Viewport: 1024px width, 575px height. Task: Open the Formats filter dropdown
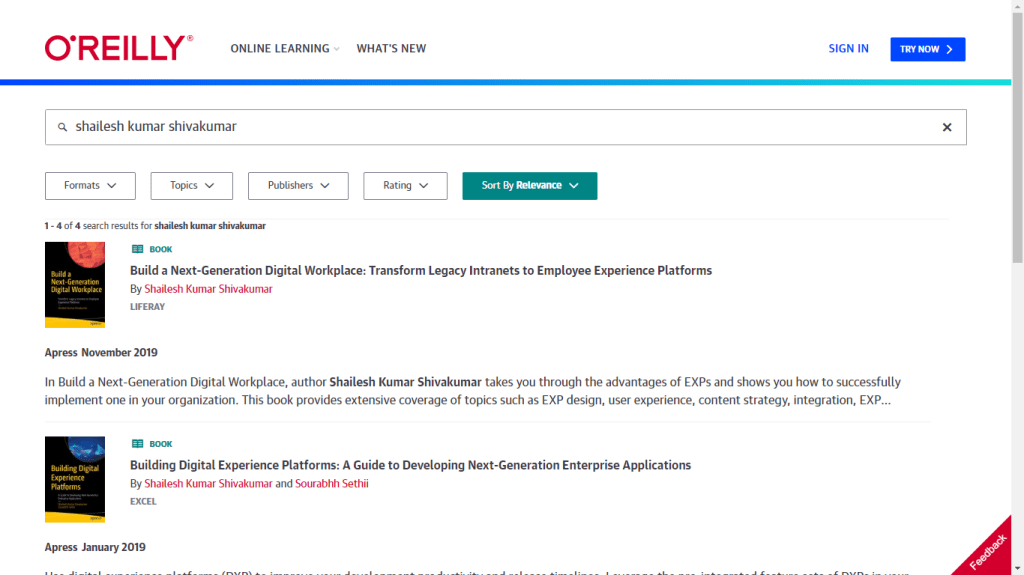[91, 186]
